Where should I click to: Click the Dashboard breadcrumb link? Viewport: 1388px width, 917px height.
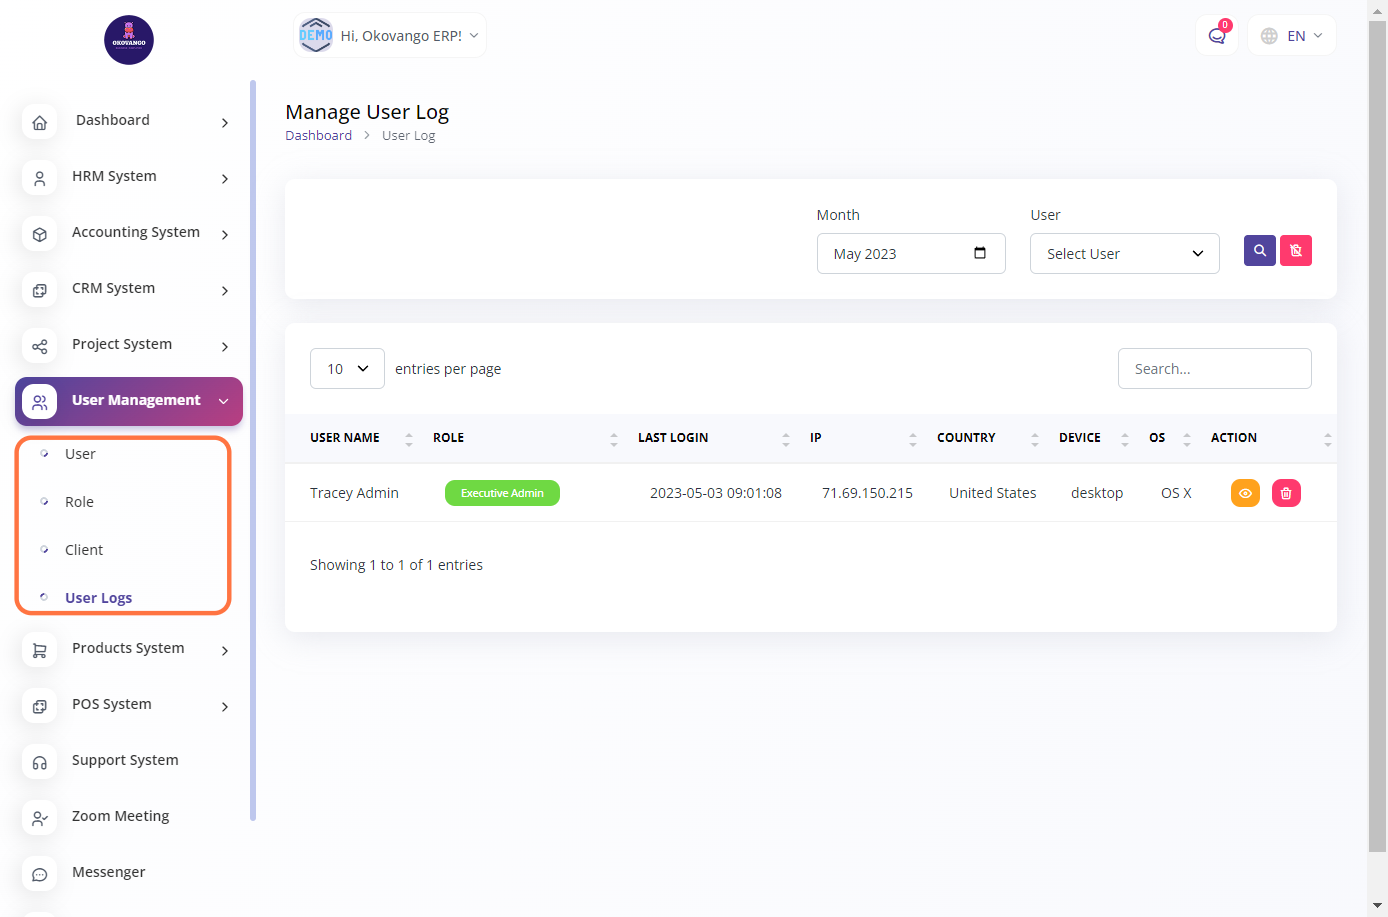coord(318,136)
